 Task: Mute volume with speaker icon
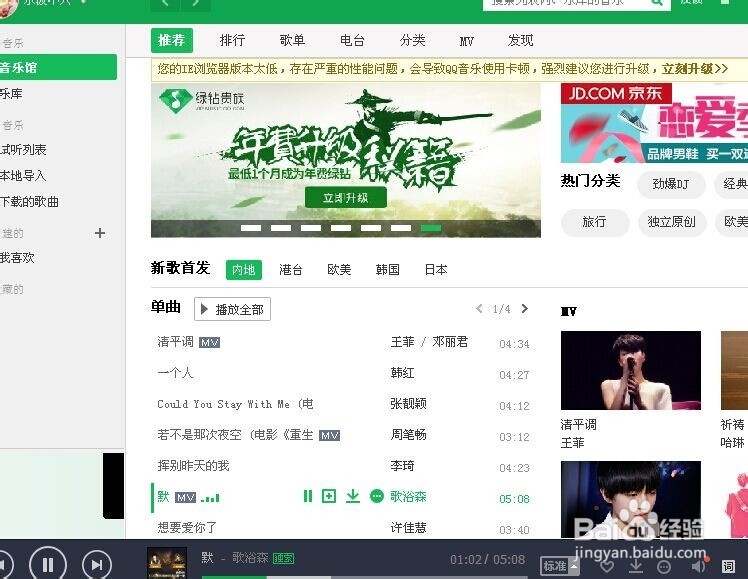698,566
